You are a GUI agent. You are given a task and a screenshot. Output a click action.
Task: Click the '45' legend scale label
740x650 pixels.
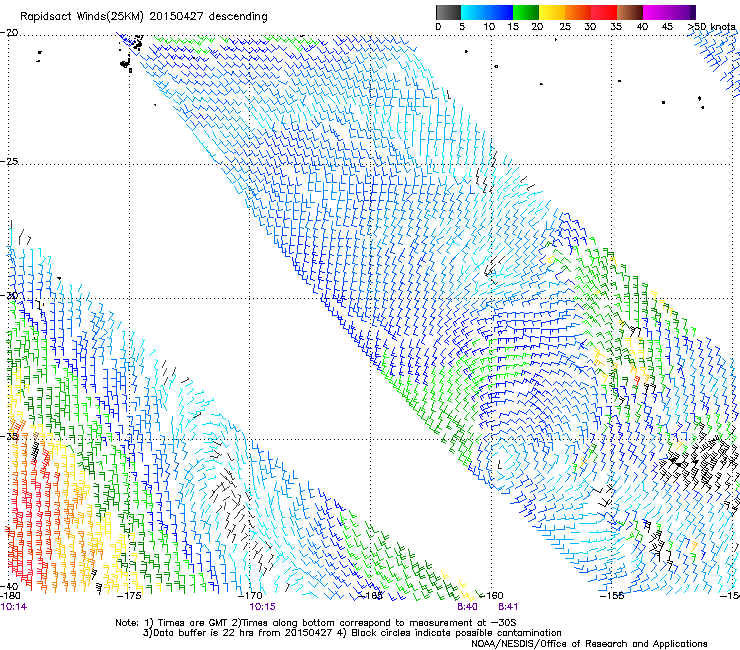click(x=667, y=27)
